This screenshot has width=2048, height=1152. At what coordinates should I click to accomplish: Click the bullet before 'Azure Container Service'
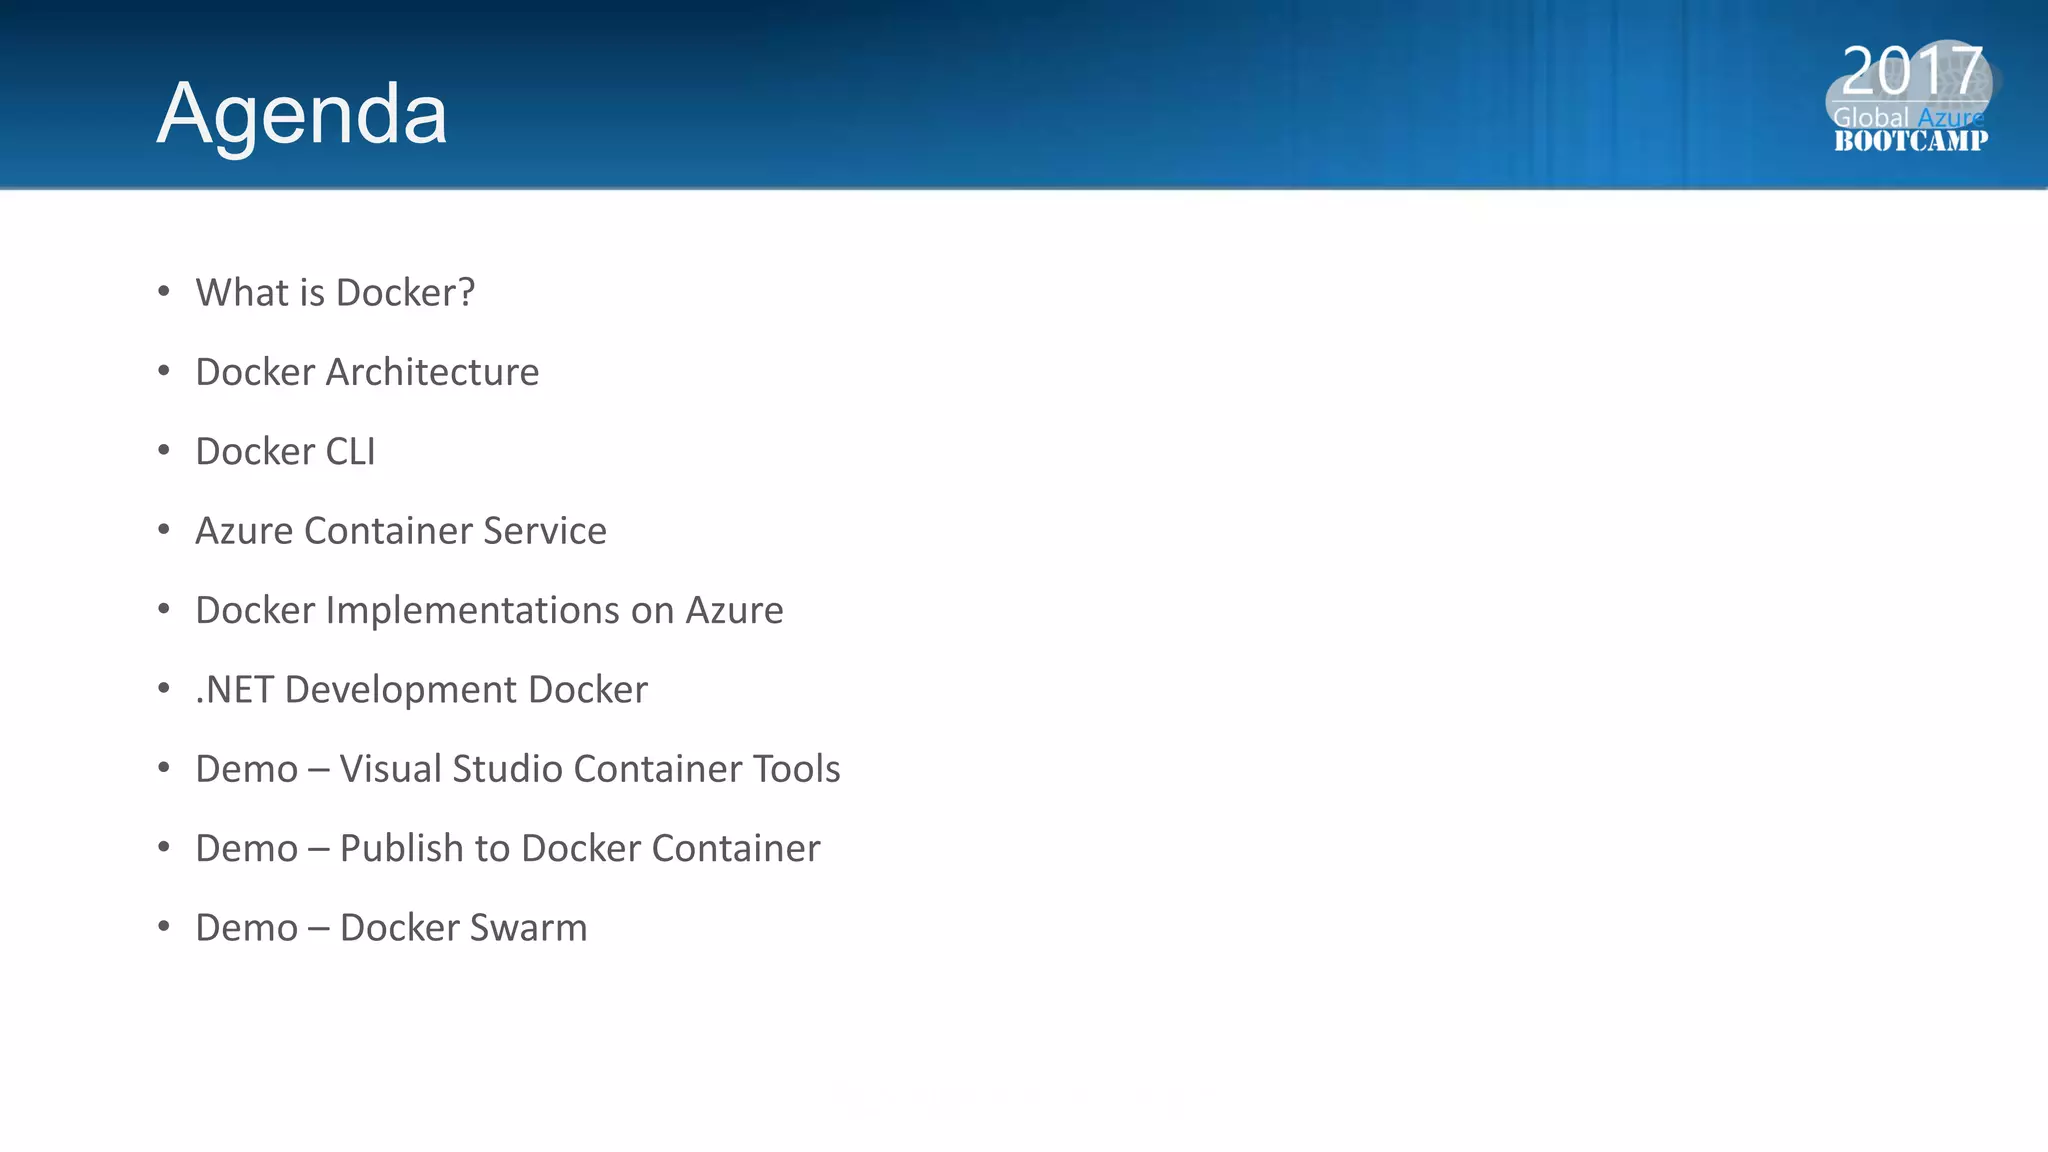click(x=164, y=530)
